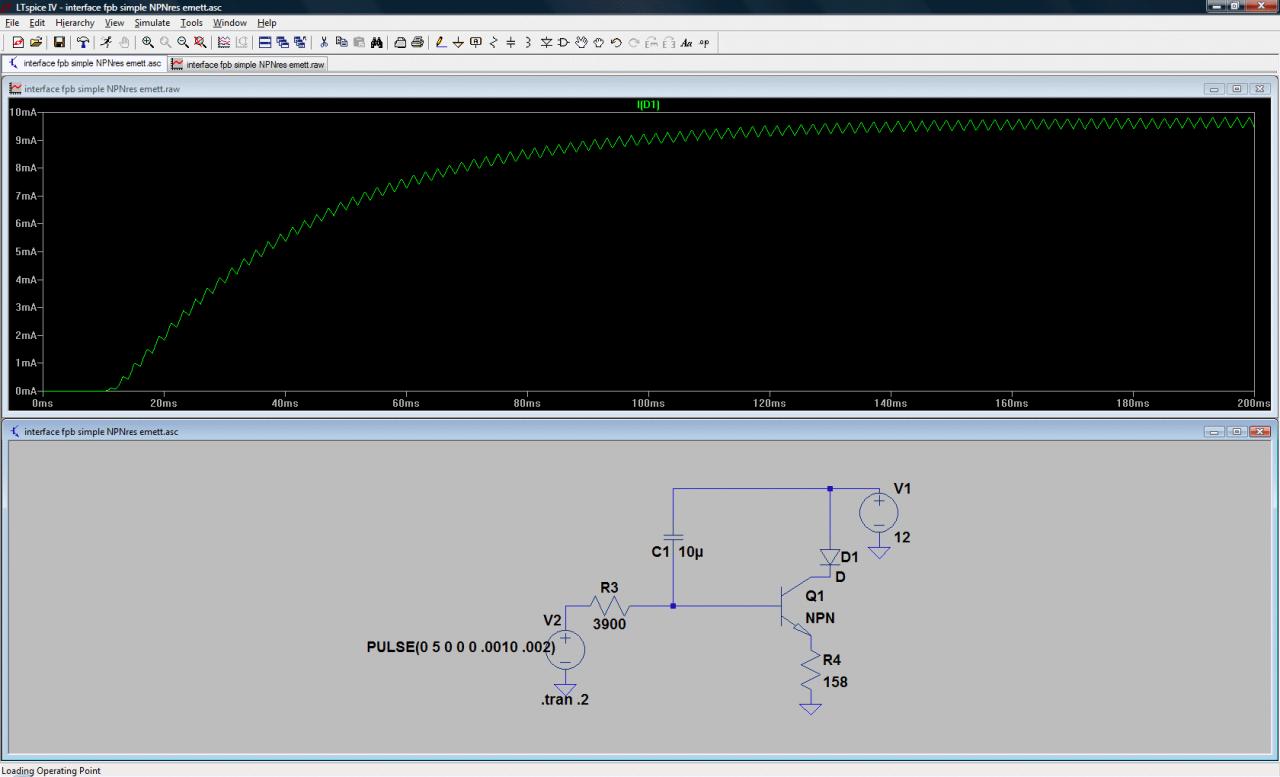Image resolution: width=1280 pixels, height=777 pixels.
Task: Place a Ground symbol from the toolbar
Action: [x=458, y=42]
